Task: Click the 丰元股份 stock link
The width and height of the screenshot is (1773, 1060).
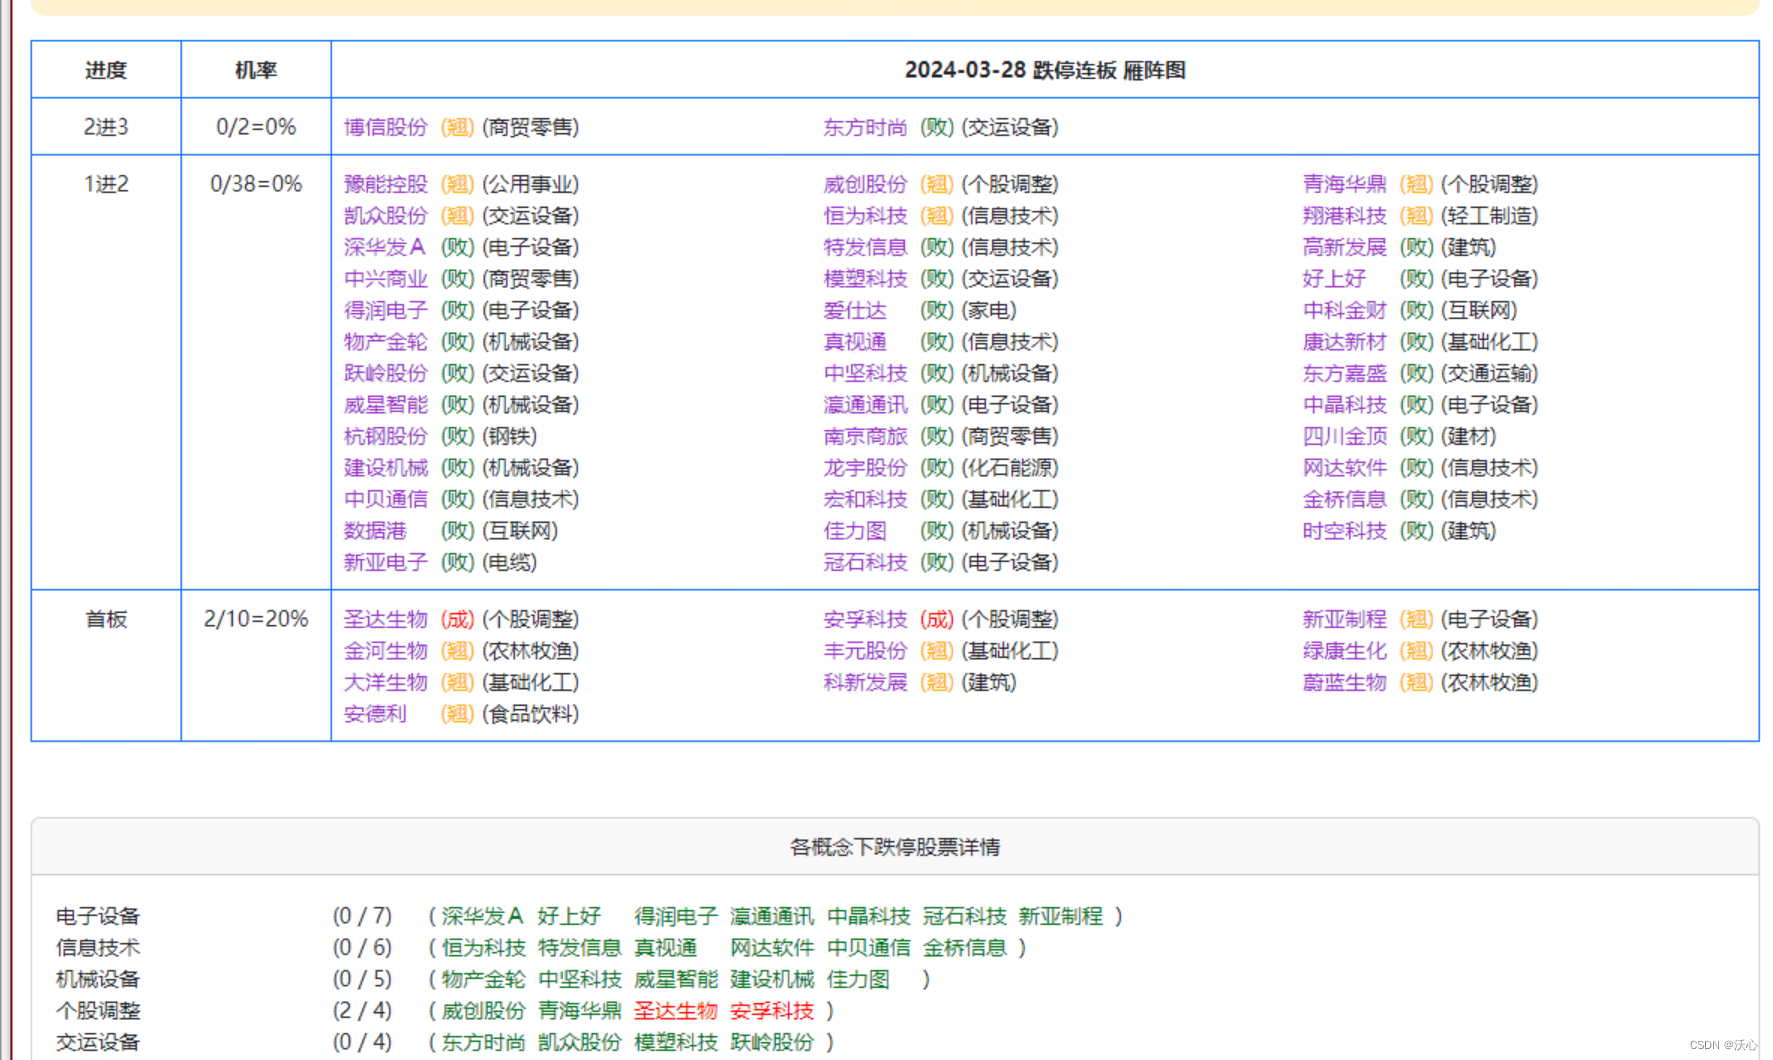Action: pos(865,651)
